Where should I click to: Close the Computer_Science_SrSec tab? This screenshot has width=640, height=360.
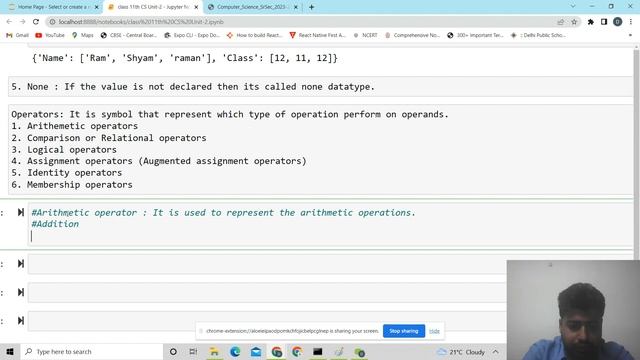(x=296, y=7)
